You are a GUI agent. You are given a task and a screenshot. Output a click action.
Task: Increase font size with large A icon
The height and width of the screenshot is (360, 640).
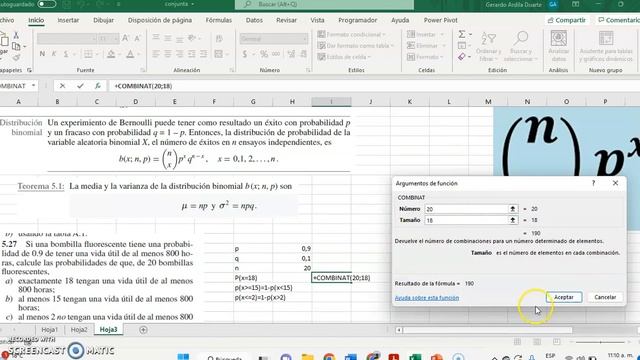click(x=125, y=38)
